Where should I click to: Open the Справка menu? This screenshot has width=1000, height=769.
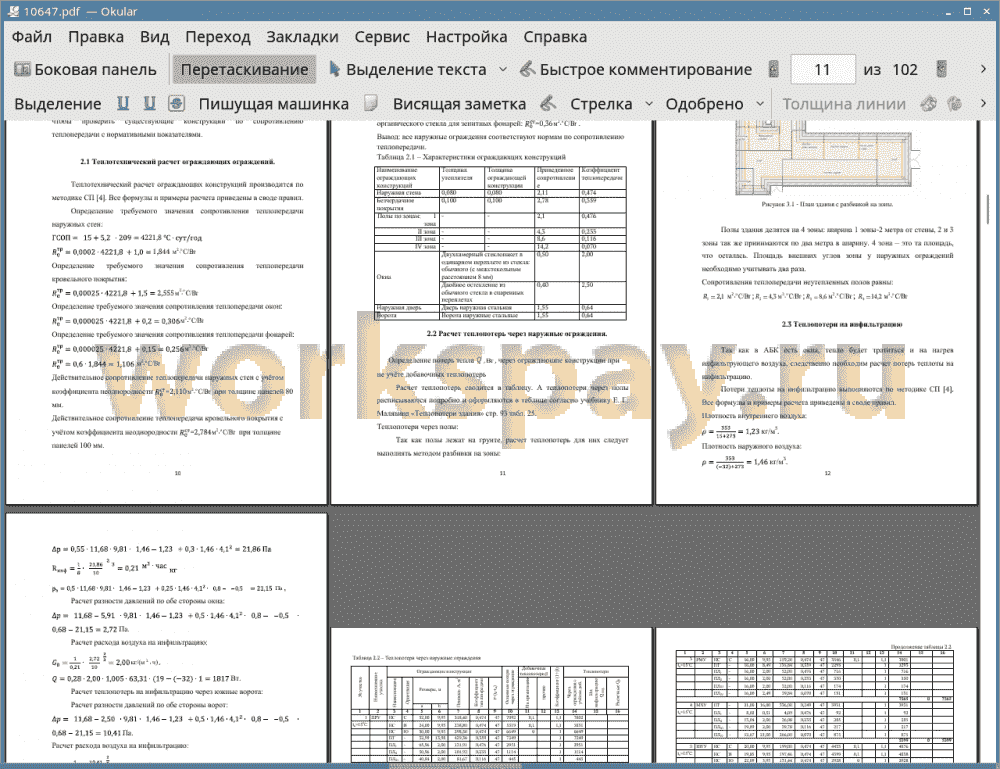coord(555,37)
